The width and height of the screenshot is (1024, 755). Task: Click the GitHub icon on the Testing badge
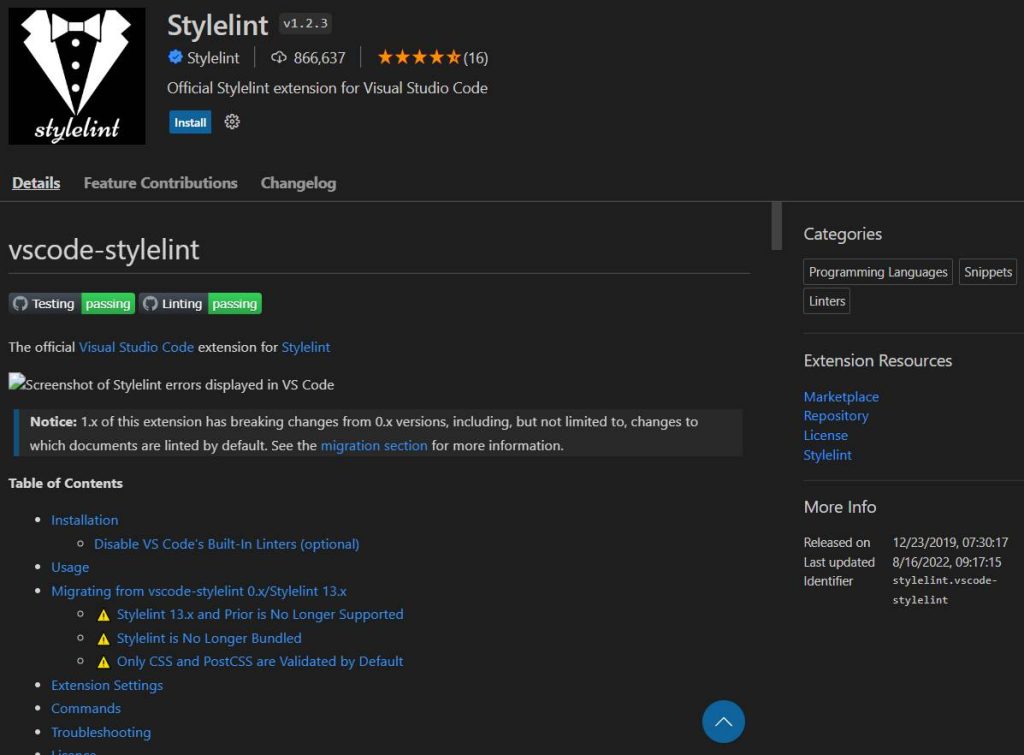click(19, 303)
